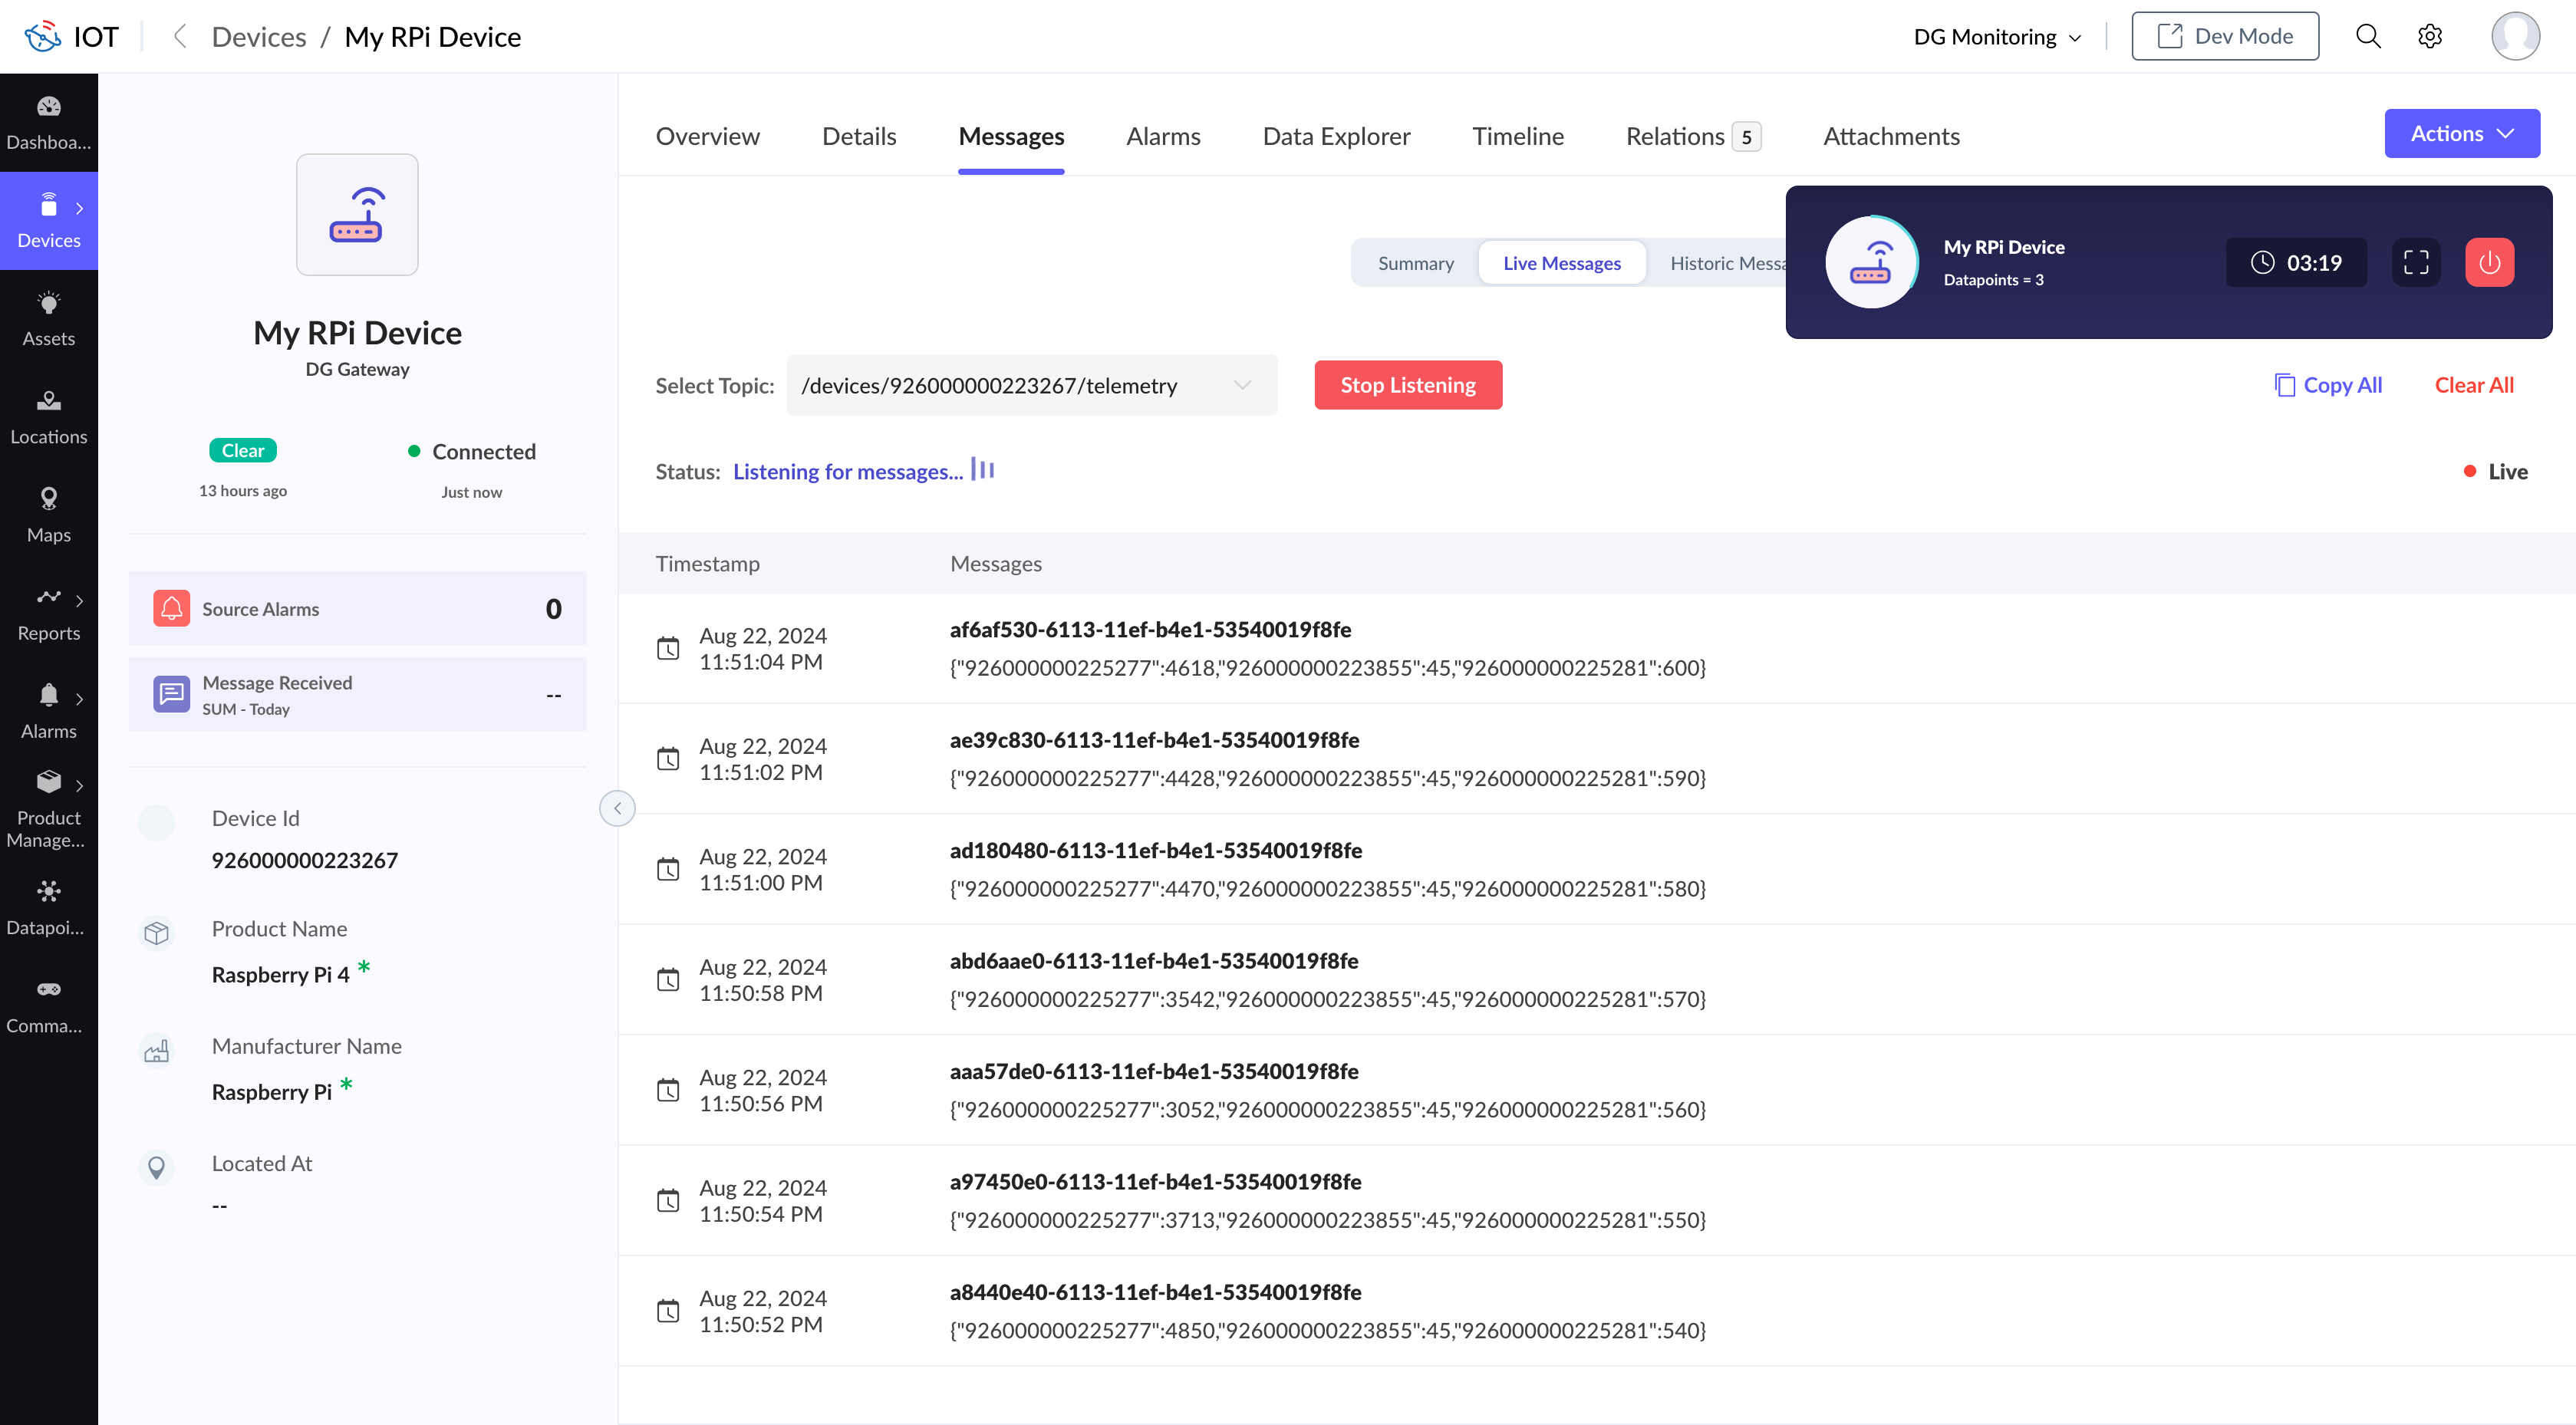Switch to Summary message view
This screenshot has width=2576, height=1425.
[x=1415, y=263]
